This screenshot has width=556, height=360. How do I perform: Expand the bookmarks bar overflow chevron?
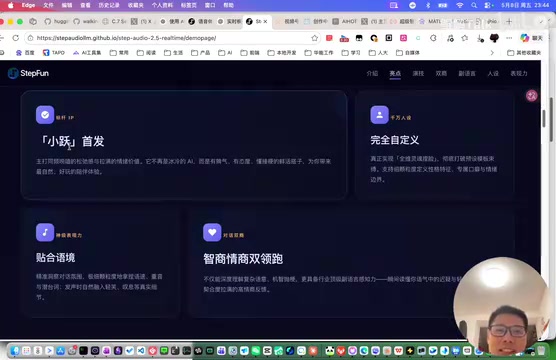(492, 52)
